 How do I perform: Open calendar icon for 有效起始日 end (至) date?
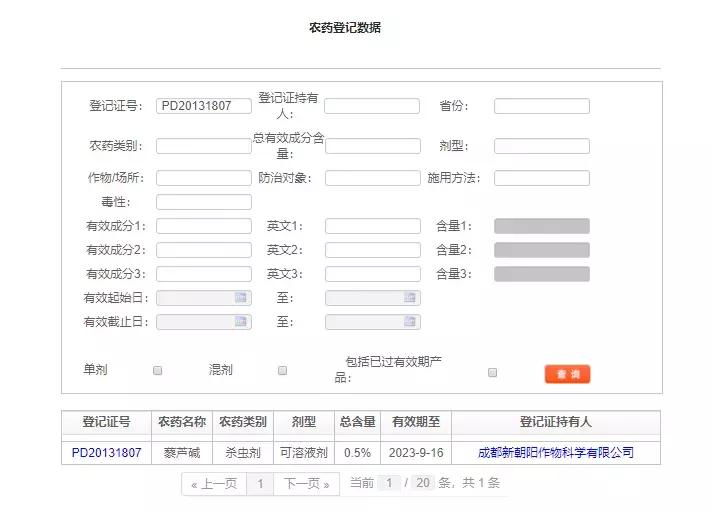point(410,298)
